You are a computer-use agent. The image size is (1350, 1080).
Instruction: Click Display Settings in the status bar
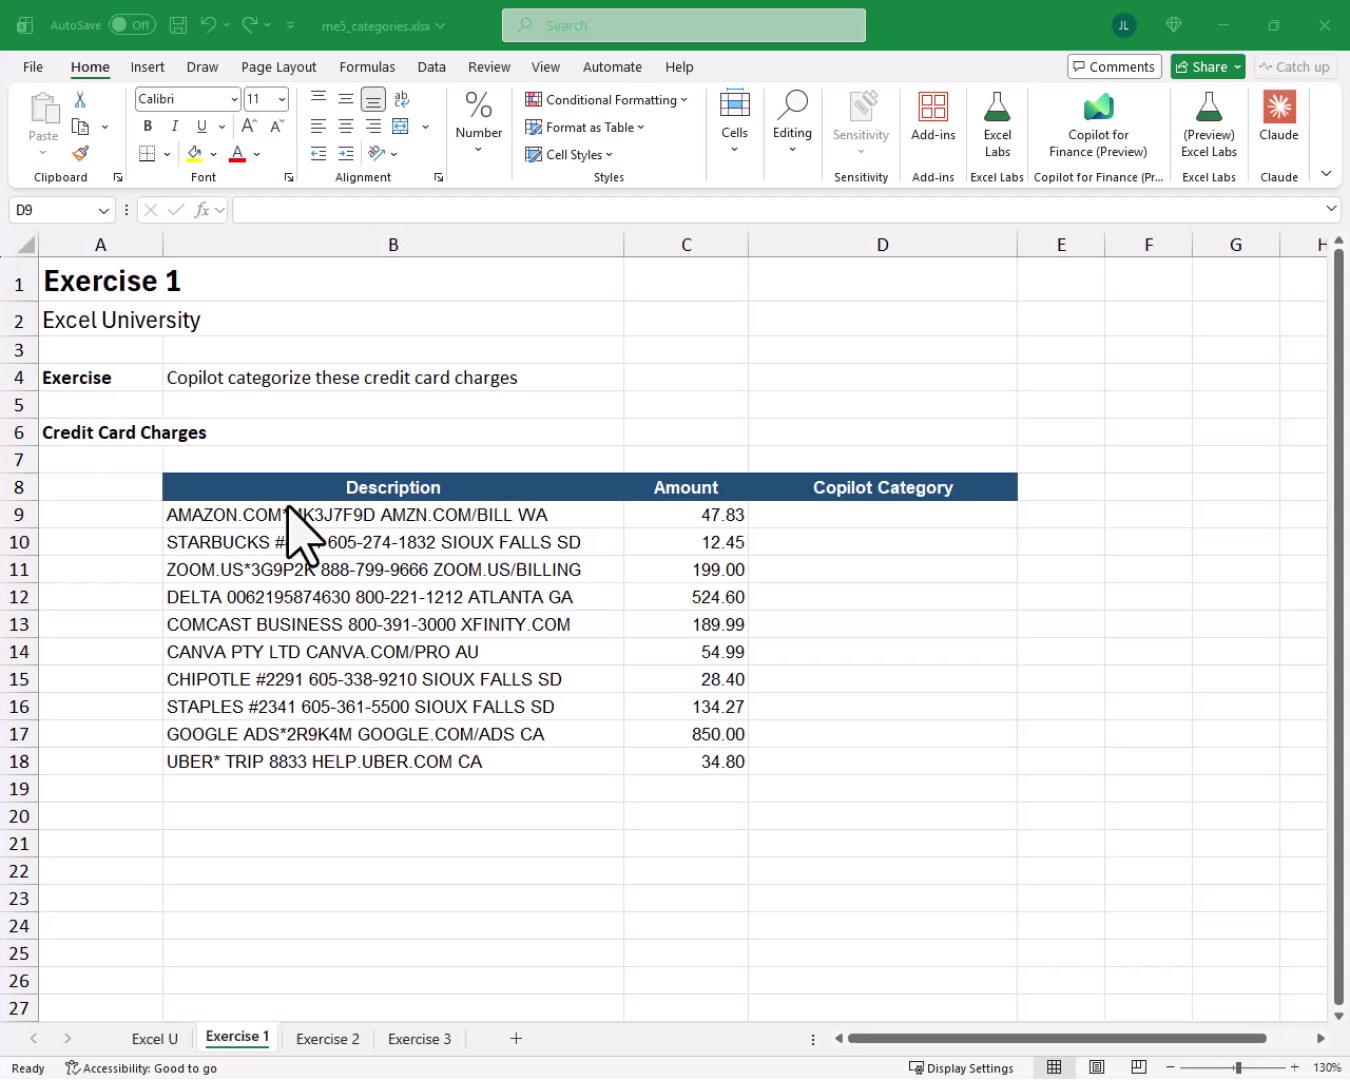tap(961, 1068)
